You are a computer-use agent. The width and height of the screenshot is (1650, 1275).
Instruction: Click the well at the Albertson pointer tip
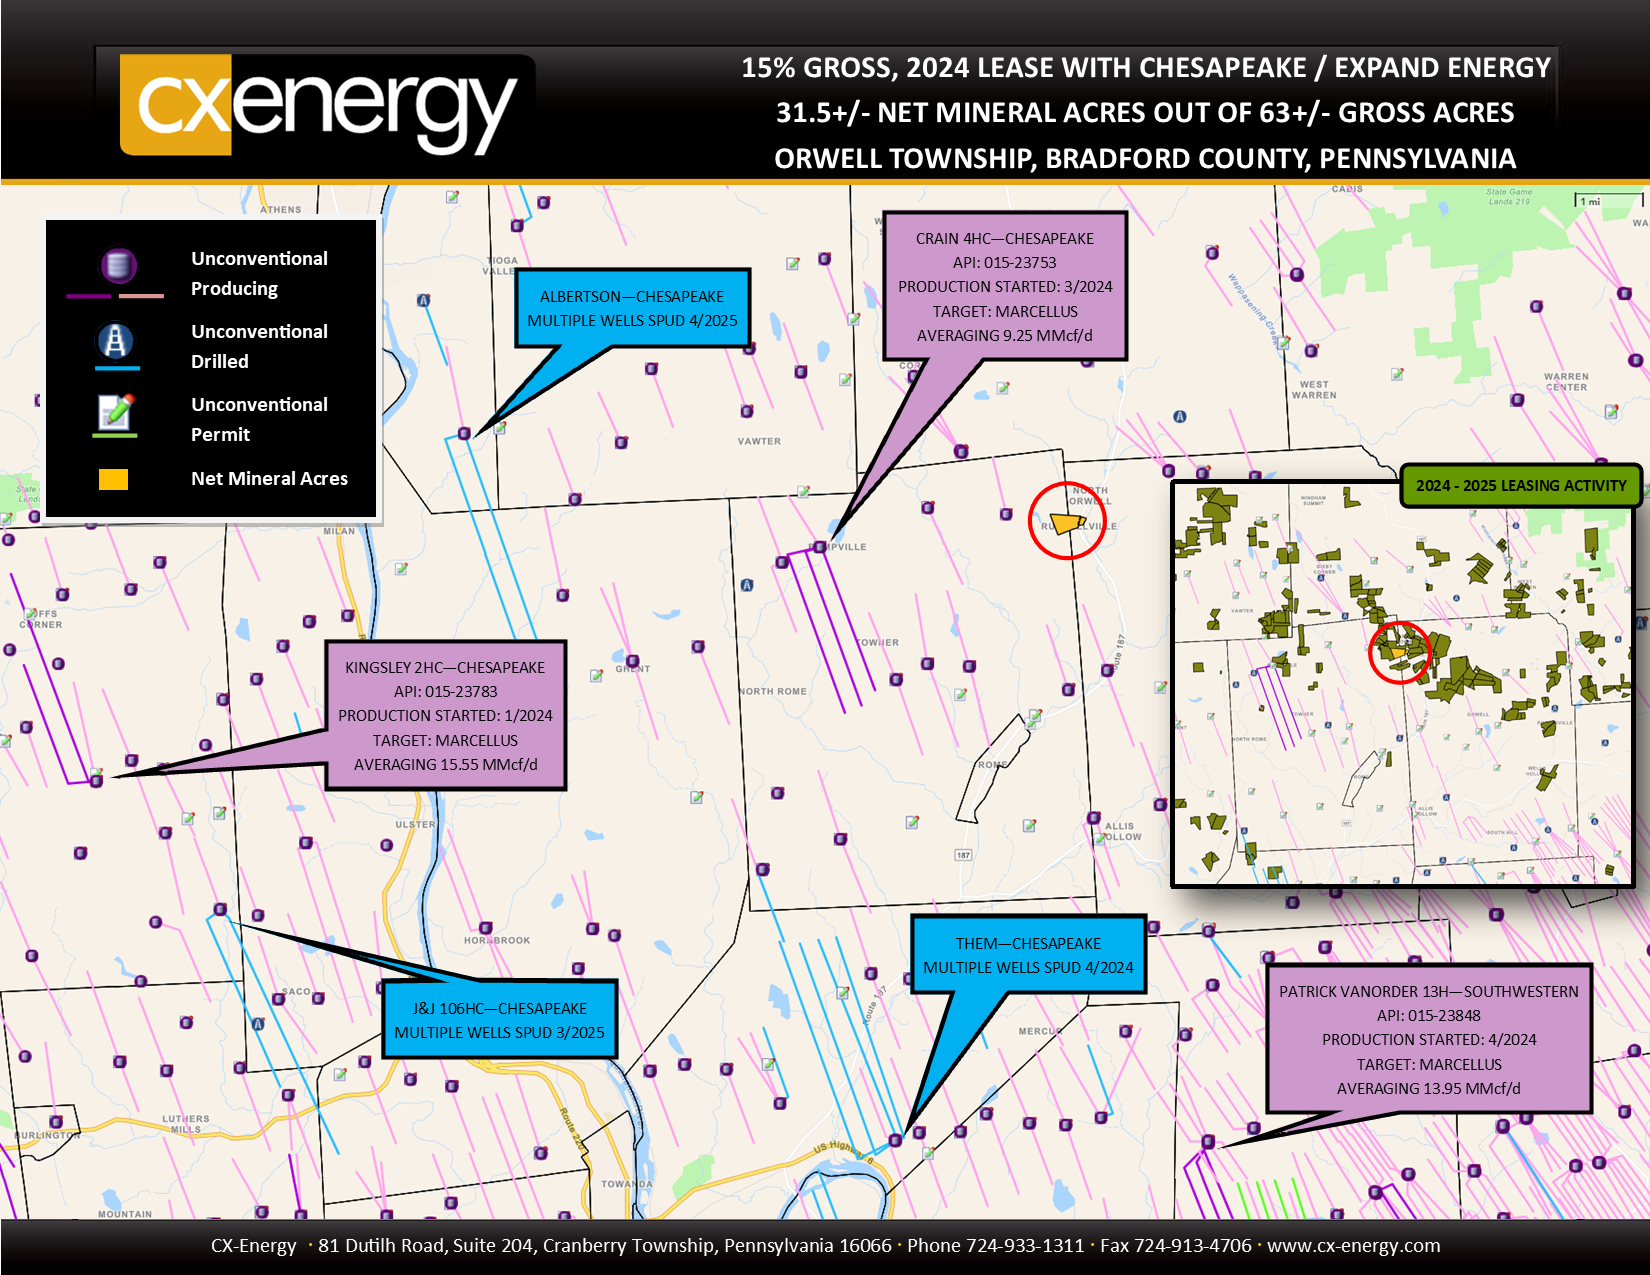click(x=464, y=433)
